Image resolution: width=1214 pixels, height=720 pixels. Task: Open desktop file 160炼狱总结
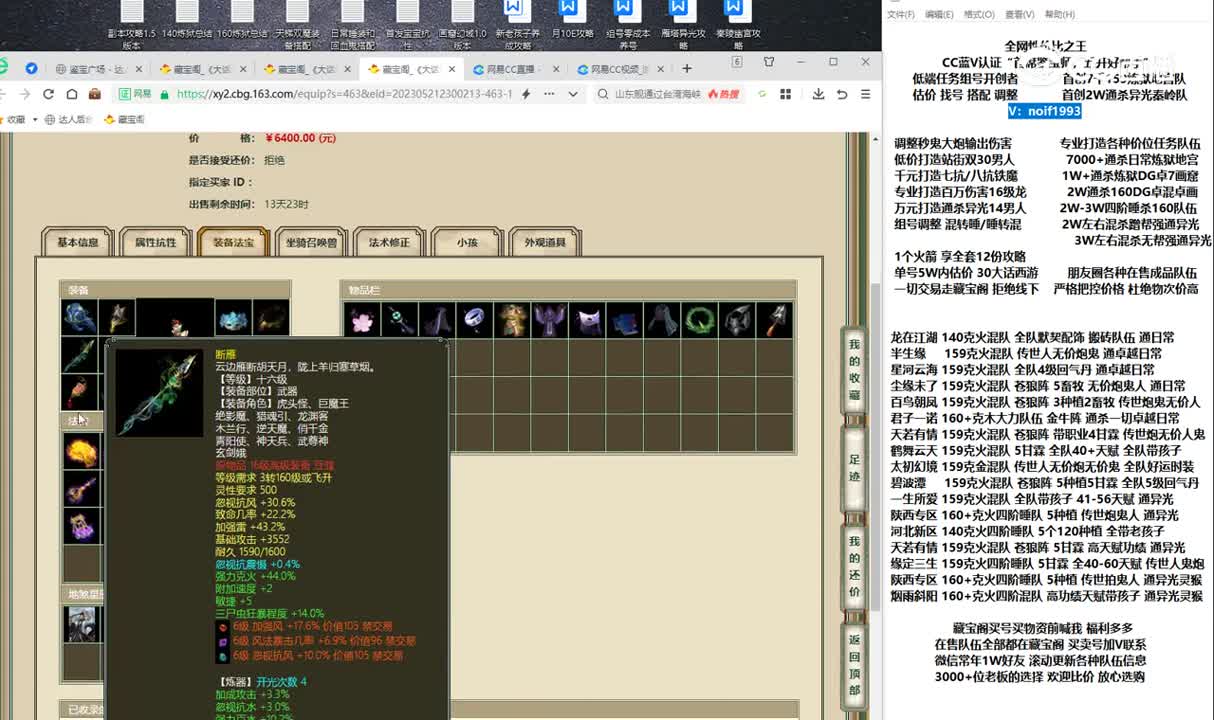(243, 21)
